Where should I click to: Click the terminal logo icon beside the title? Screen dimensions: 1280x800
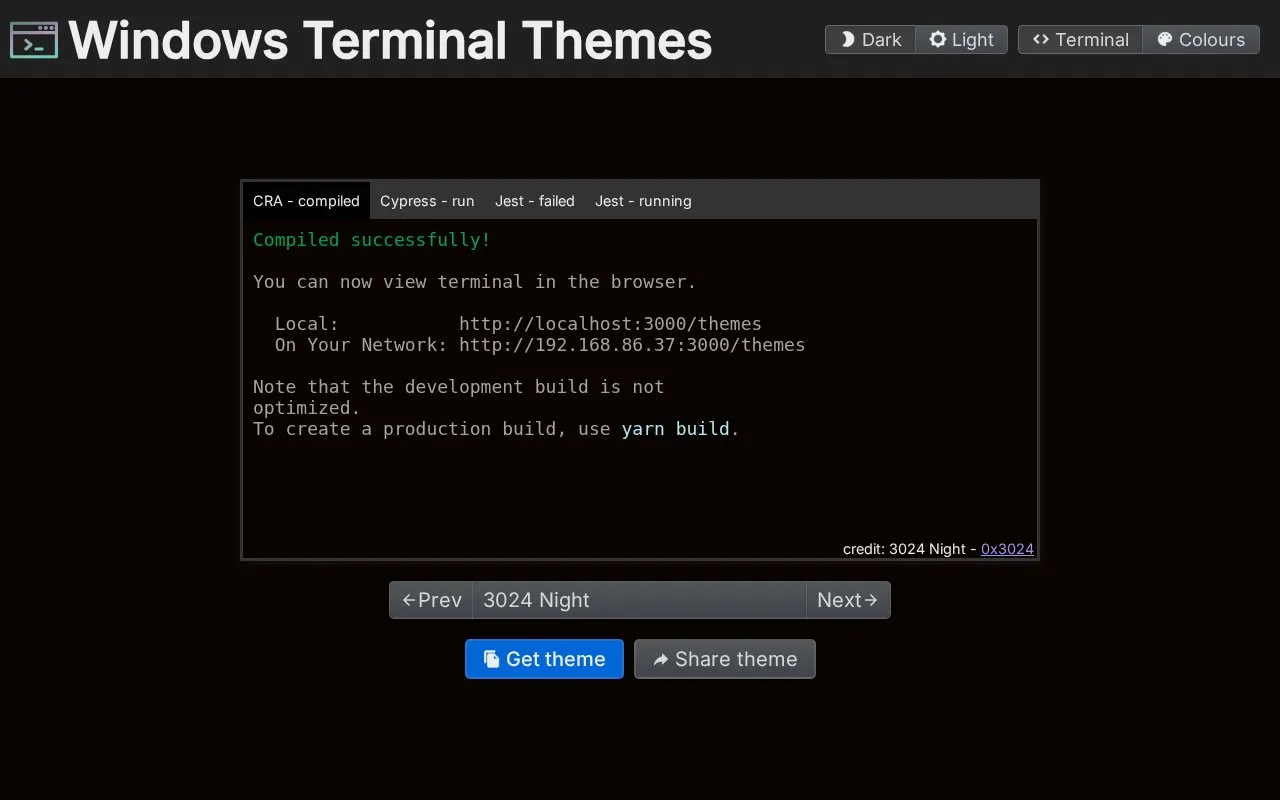pyautogui.click(x=34, y=40)
